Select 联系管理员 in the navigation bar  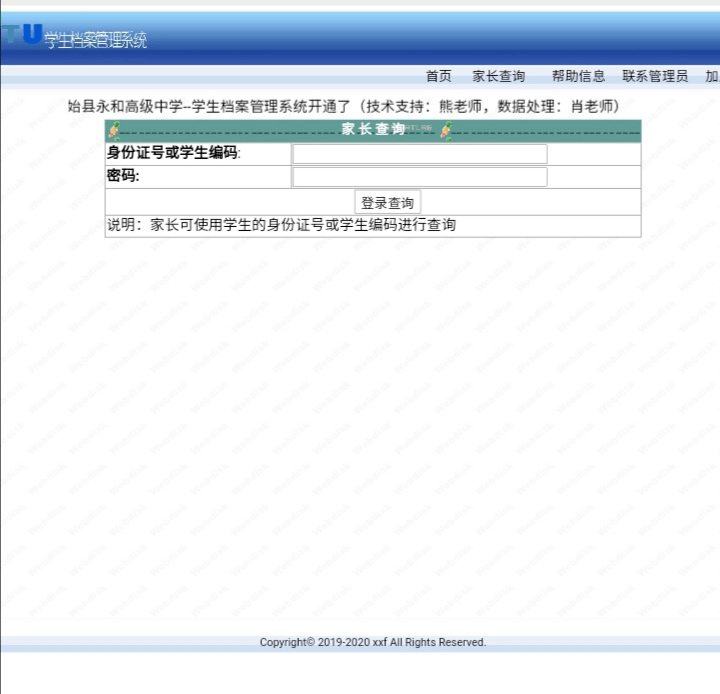coord(654,76)
